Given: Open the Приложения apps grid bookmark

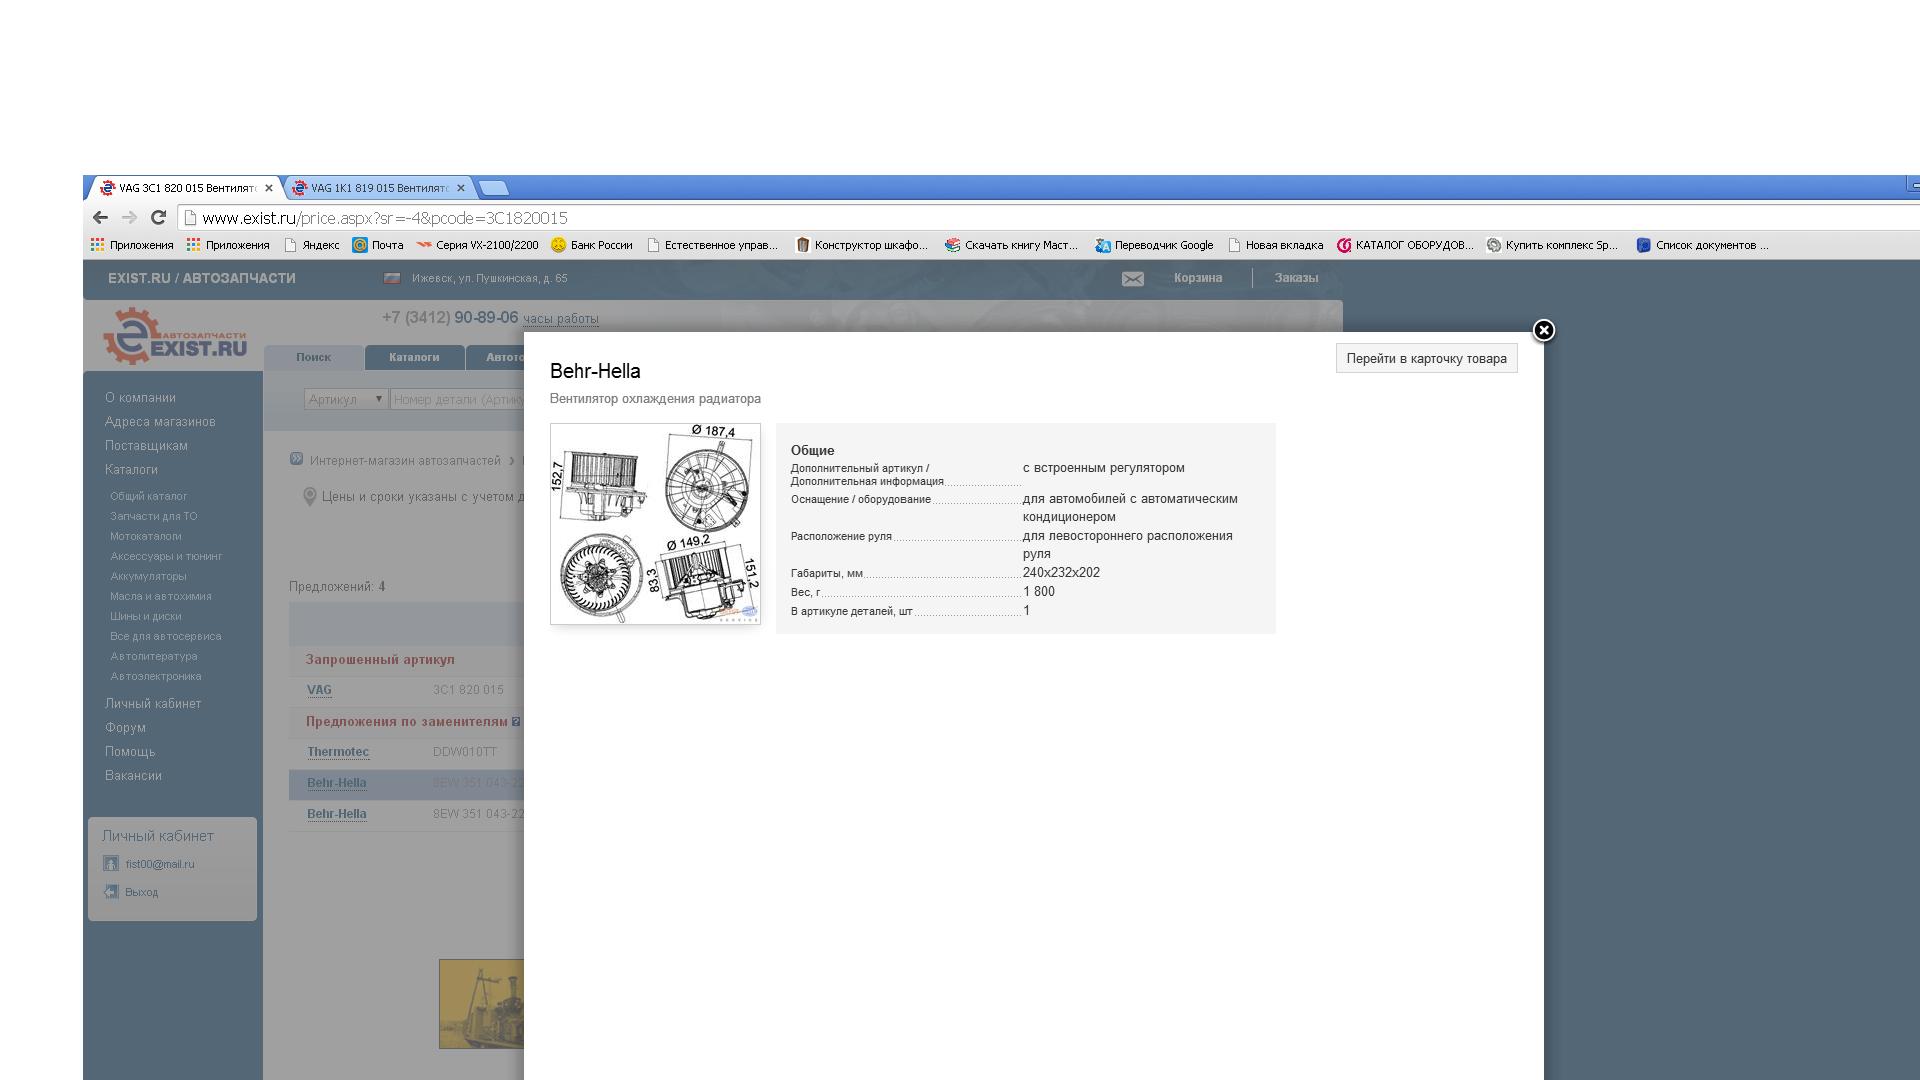Looking at the screenshot, I should 131,245.
